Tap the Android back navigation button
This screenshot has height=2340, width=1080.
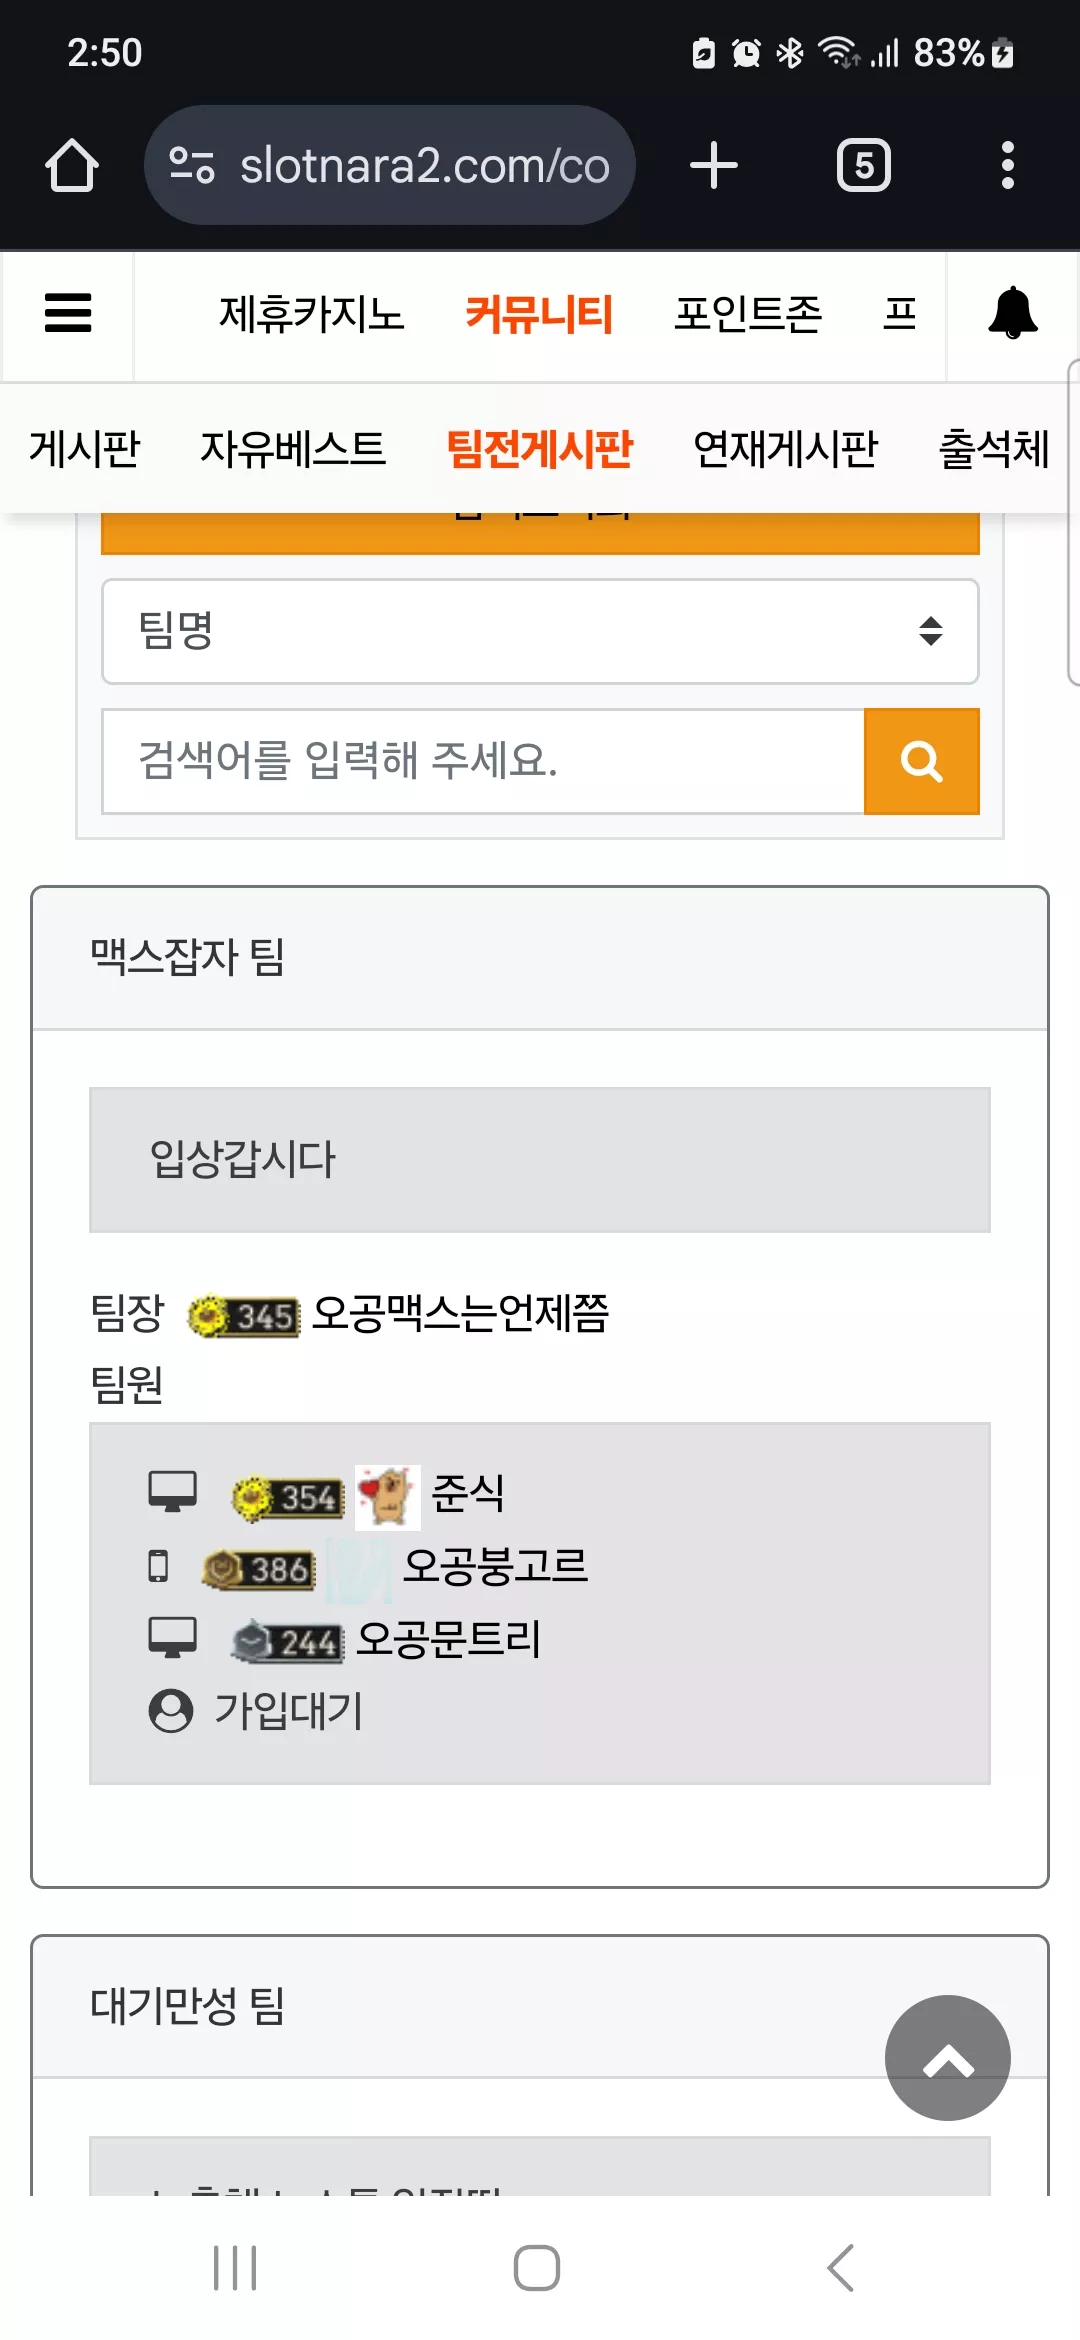pos(841,2267)
